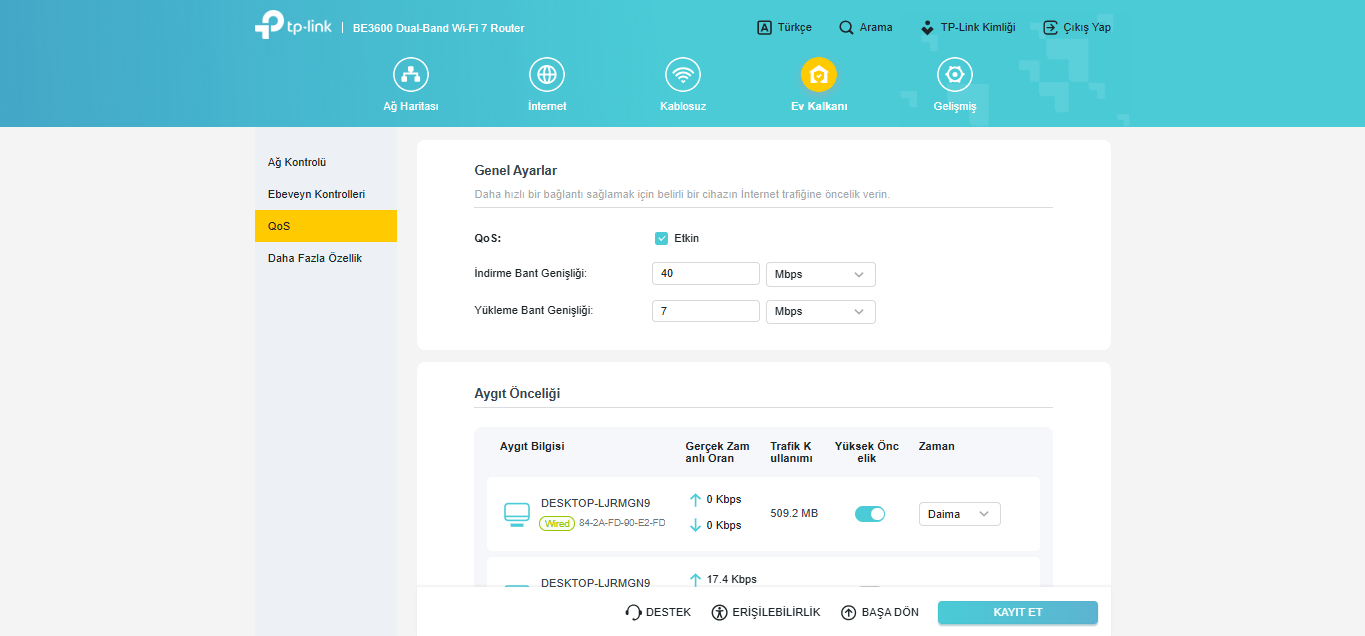Image resolution: width=1365 pixels, height=636 pixels.
Task: Click the BE3600 Dual-Band Wi-Fi 7 Router title
Action: point(439,28)
